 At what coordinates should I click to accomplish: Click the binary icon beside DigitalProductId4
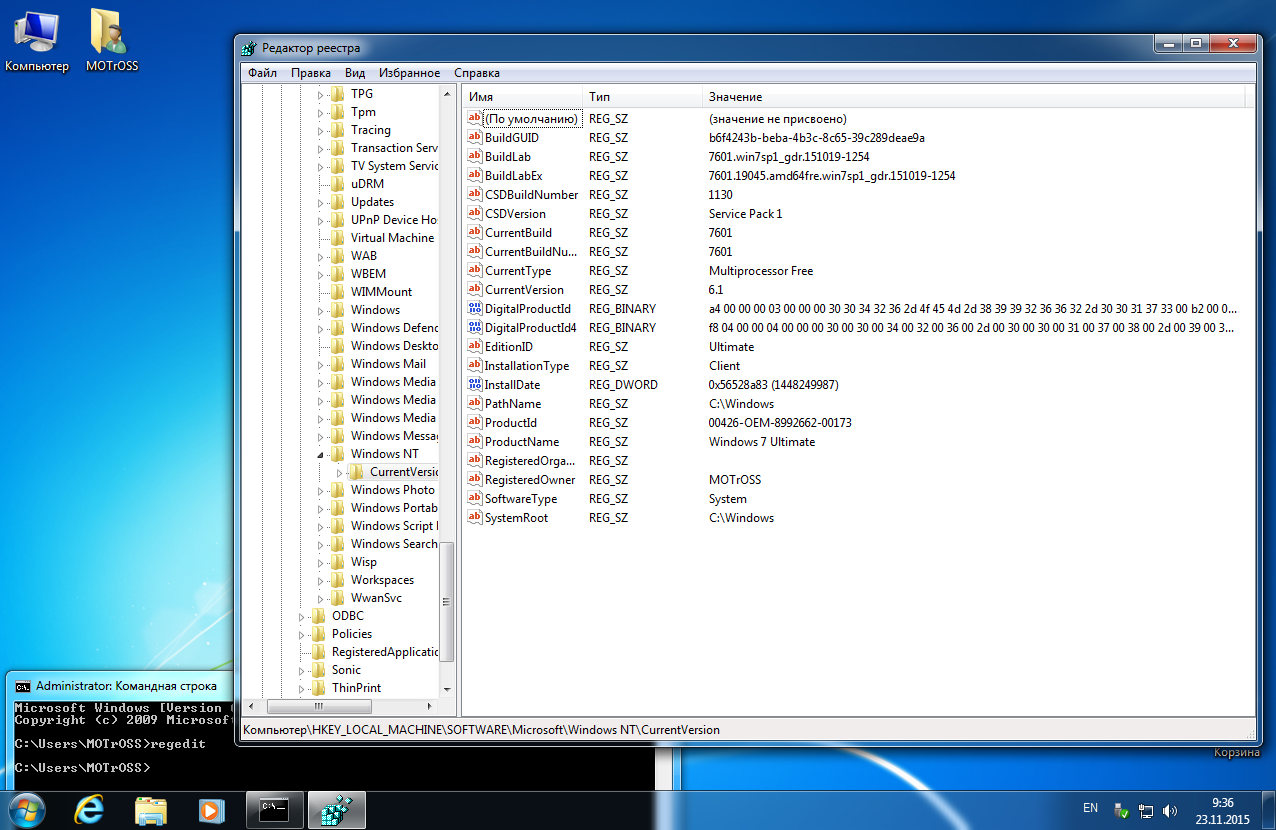475,327
